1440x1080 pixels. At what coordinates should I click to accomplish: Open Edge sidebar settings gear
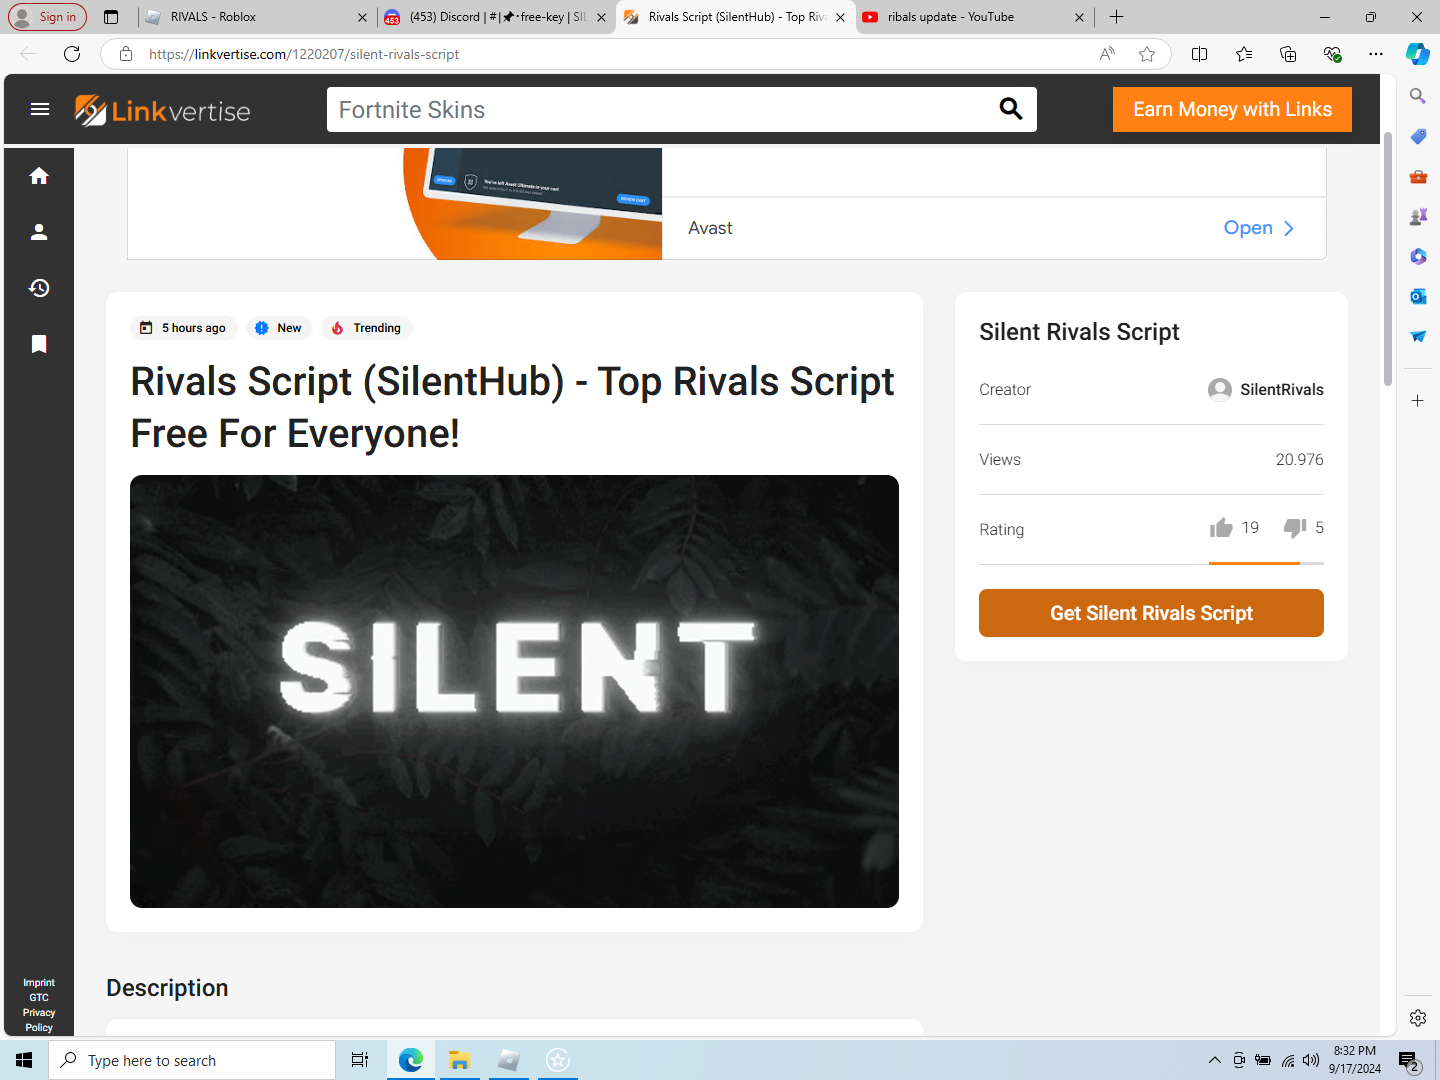pos(1418,1018)
